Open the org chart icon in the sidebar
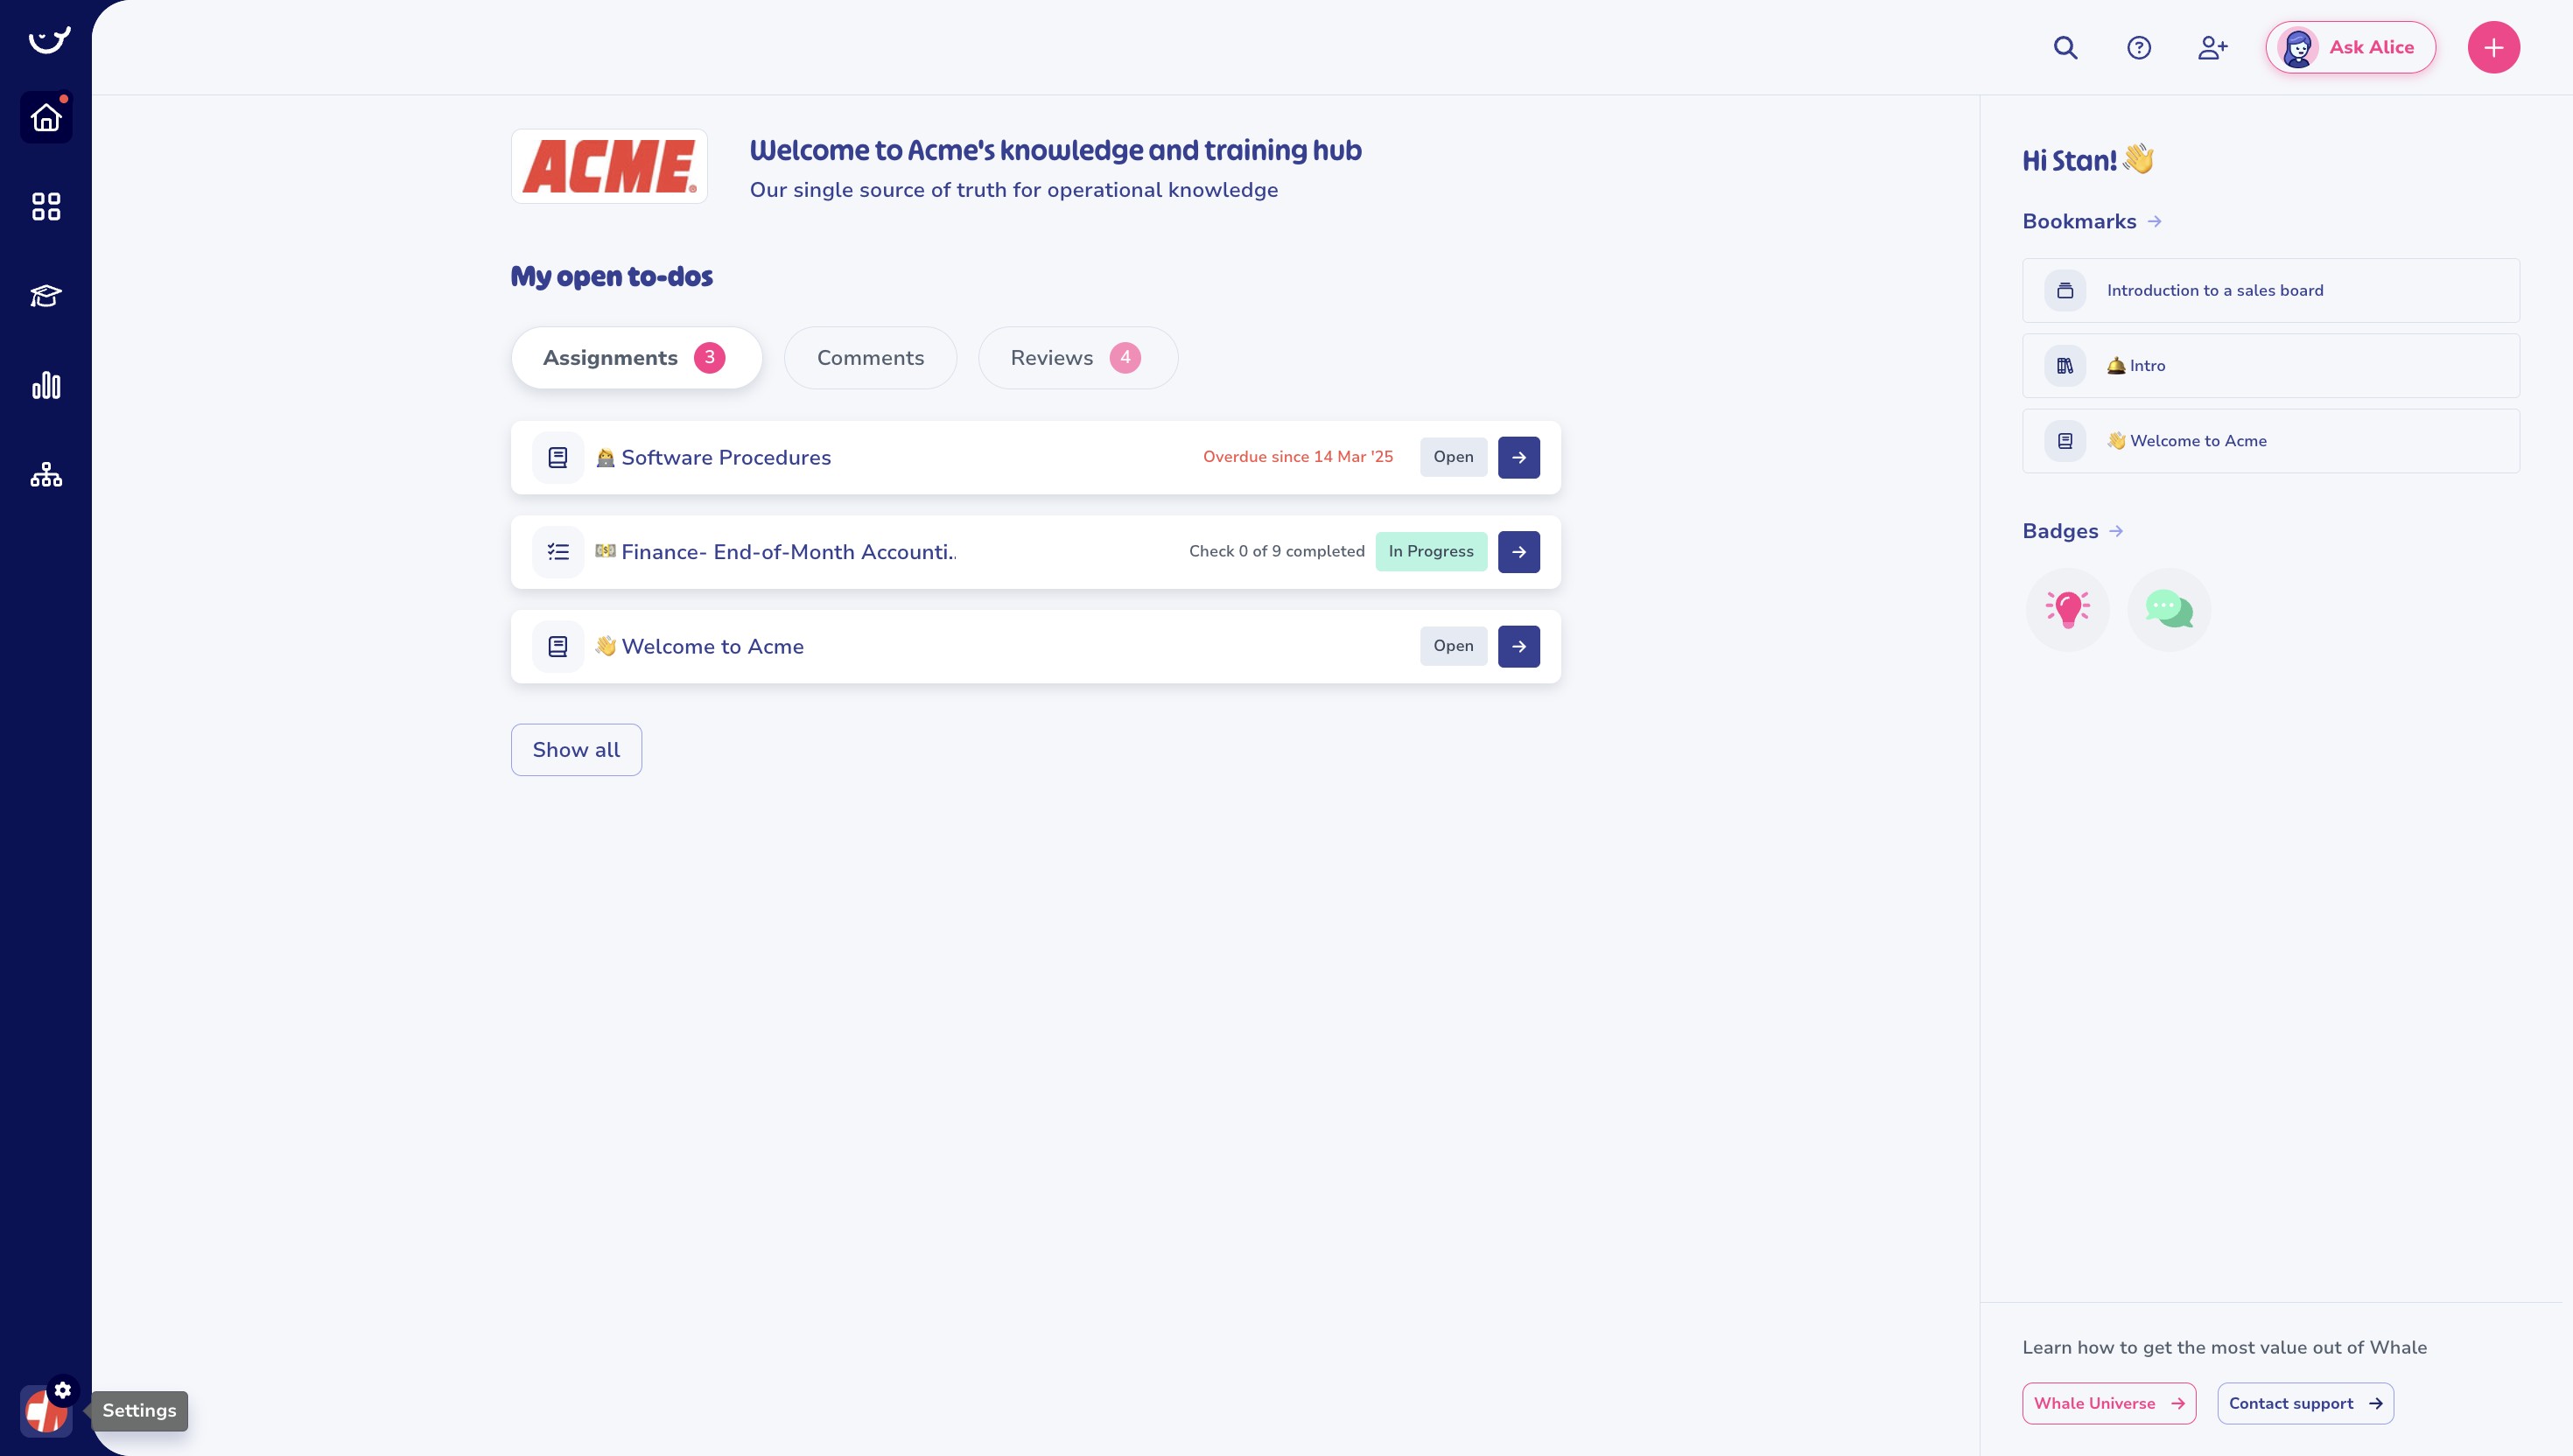This screenshot has height=1456, width=2573. 46,474
